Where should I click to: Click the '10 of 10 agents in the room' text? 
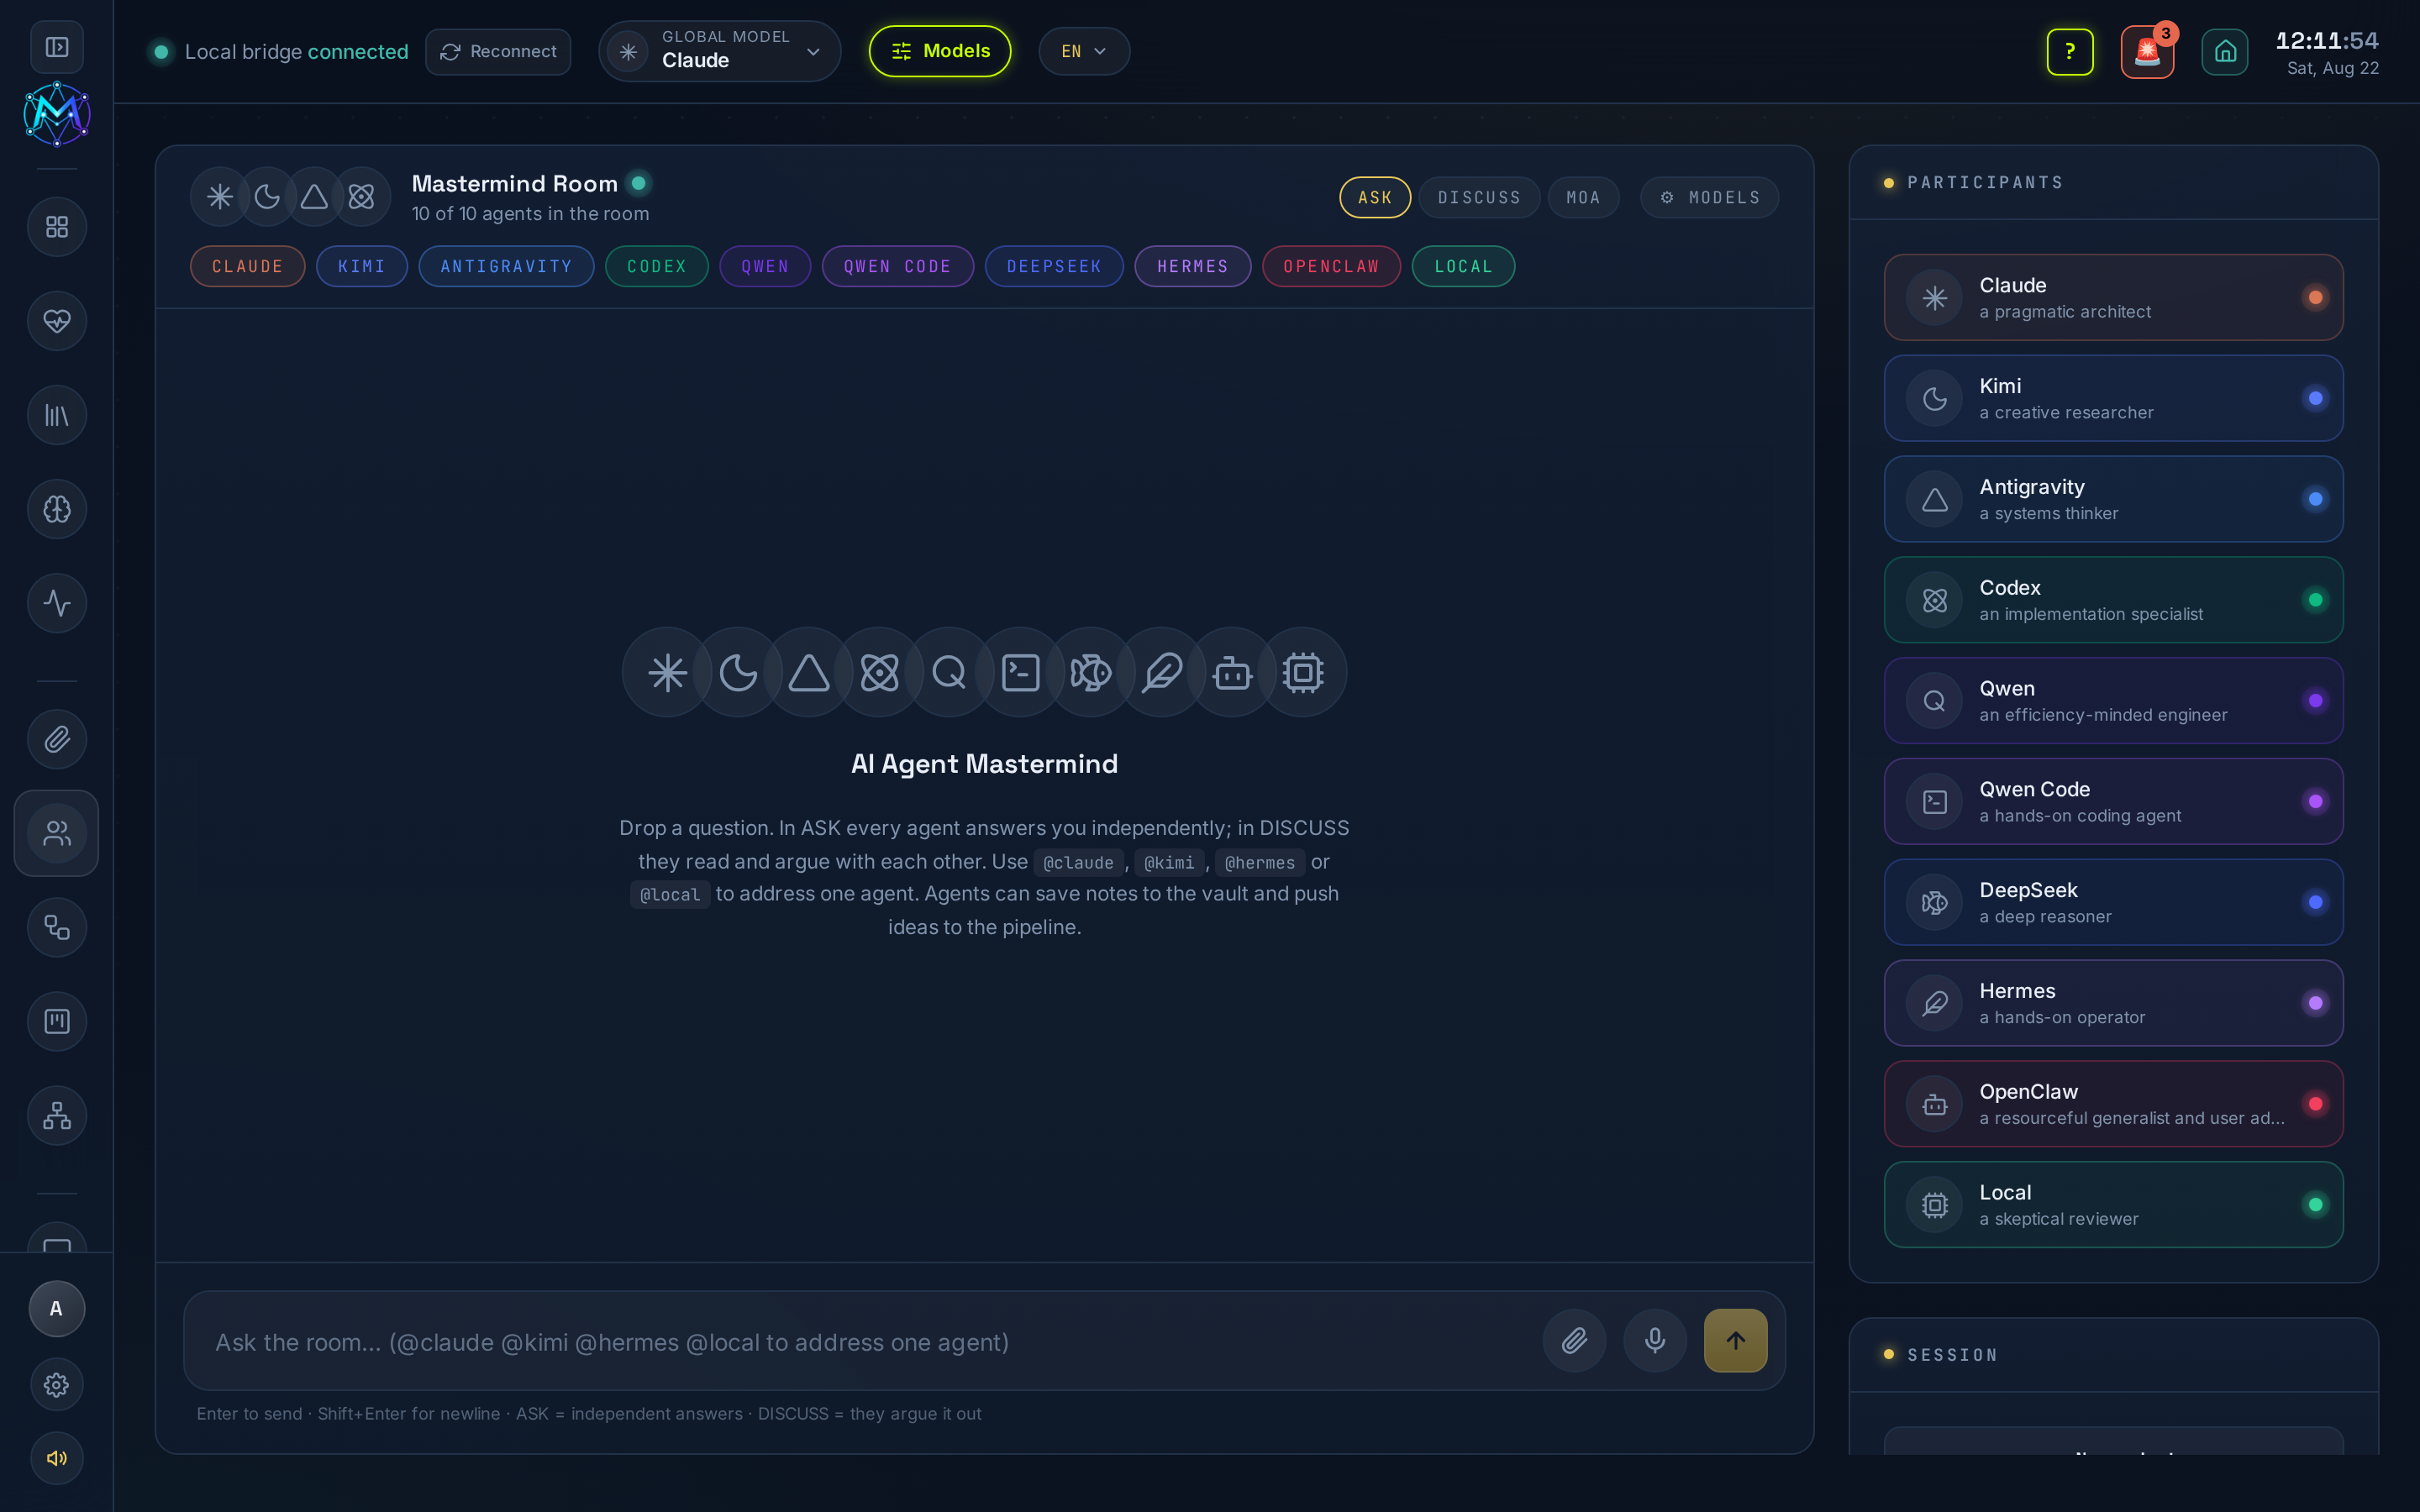click(530, 214)
